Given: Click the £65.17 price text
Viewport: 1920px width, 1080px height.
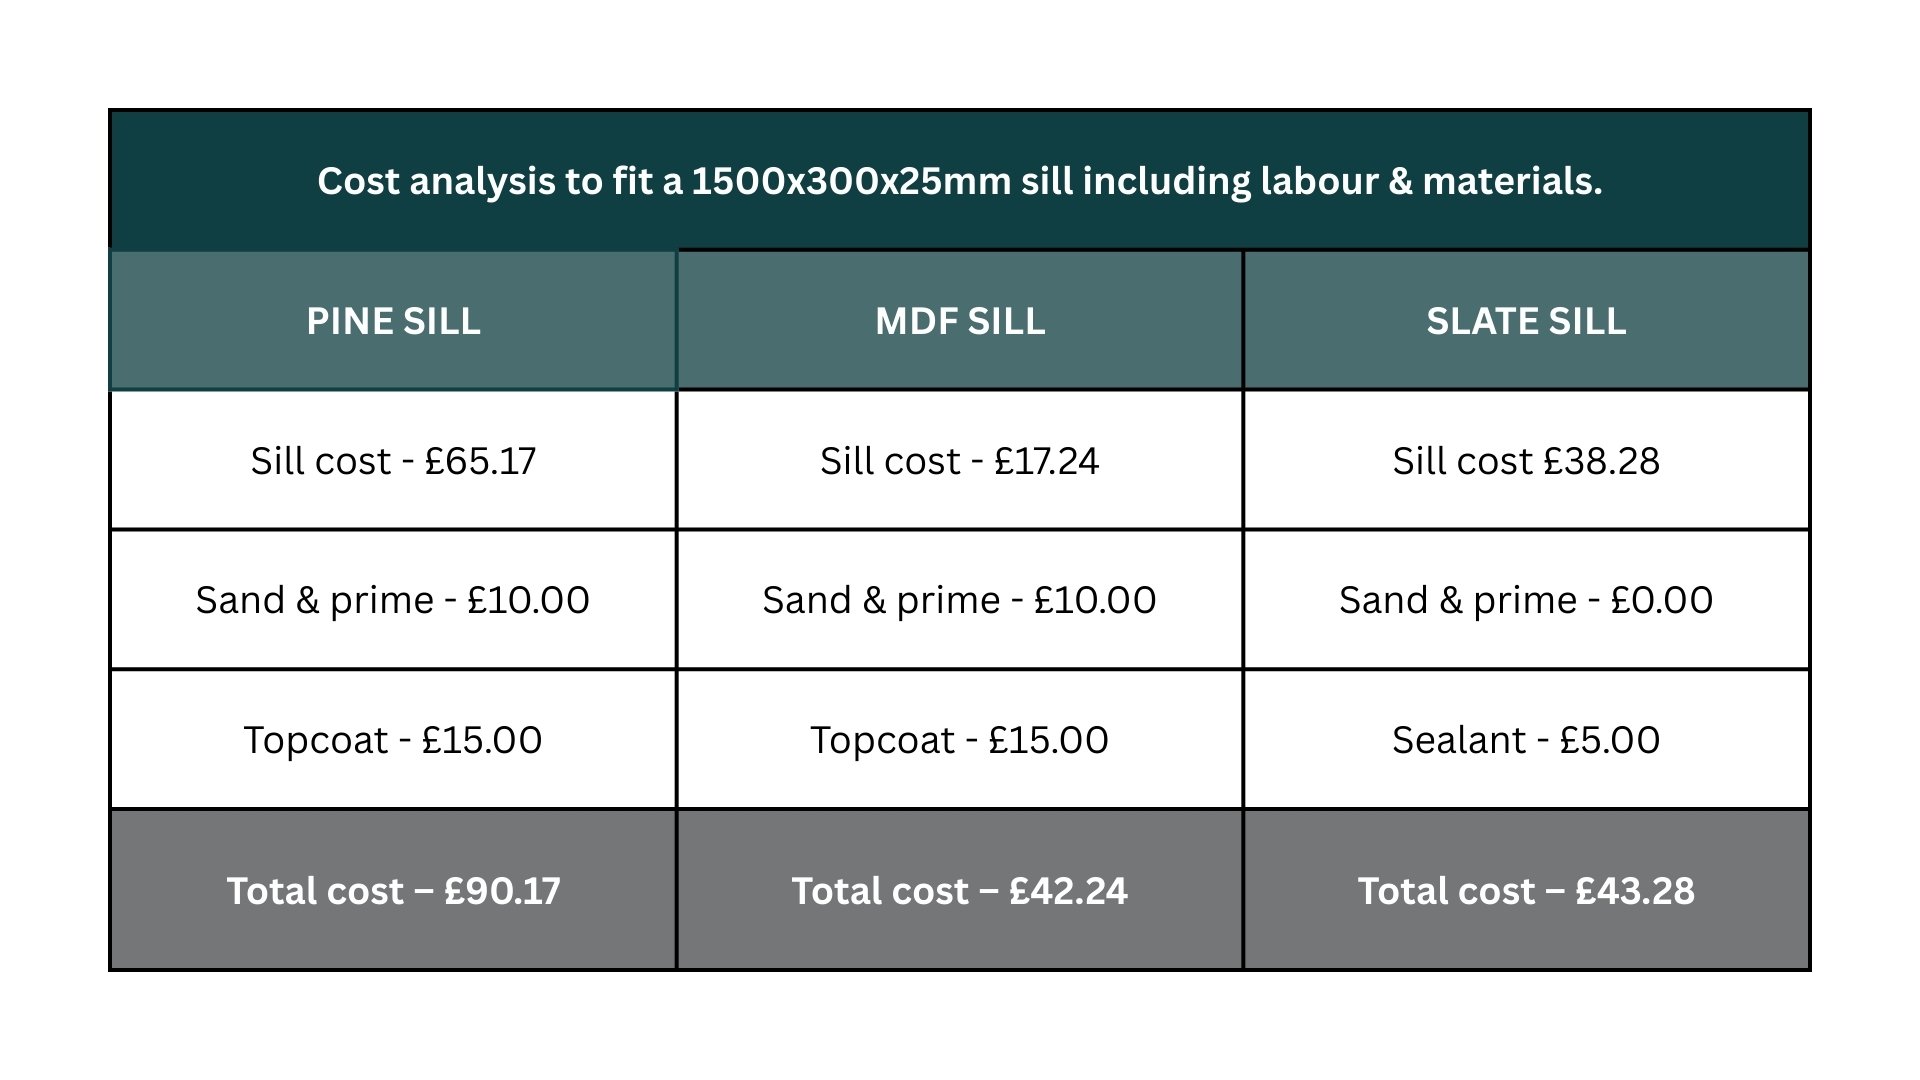Looking at the screenshot, I should (x=481, y=461).
